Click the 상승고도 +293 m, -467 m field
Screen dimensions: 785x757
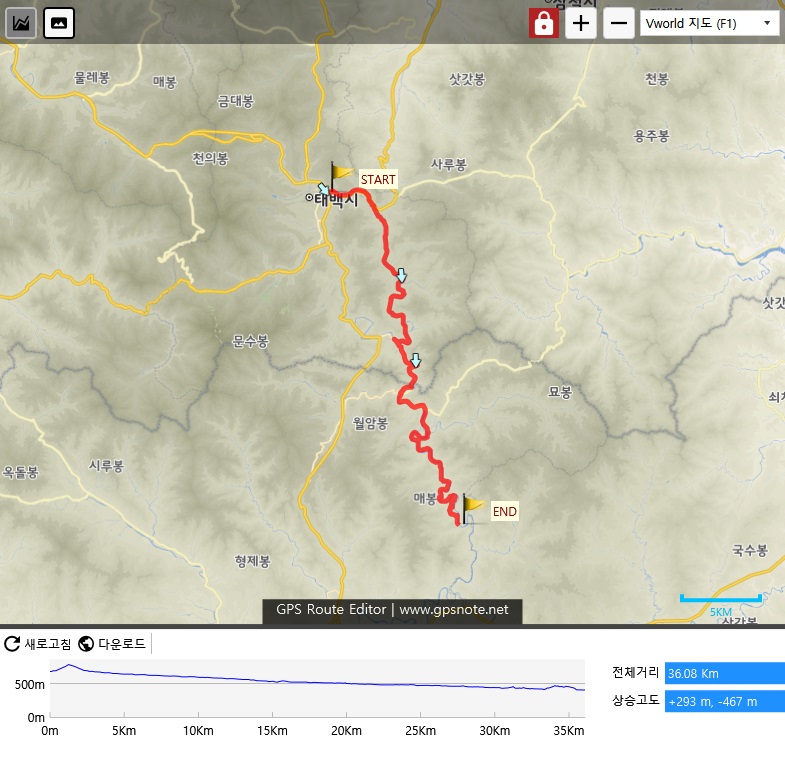click(x=724, y=701)
